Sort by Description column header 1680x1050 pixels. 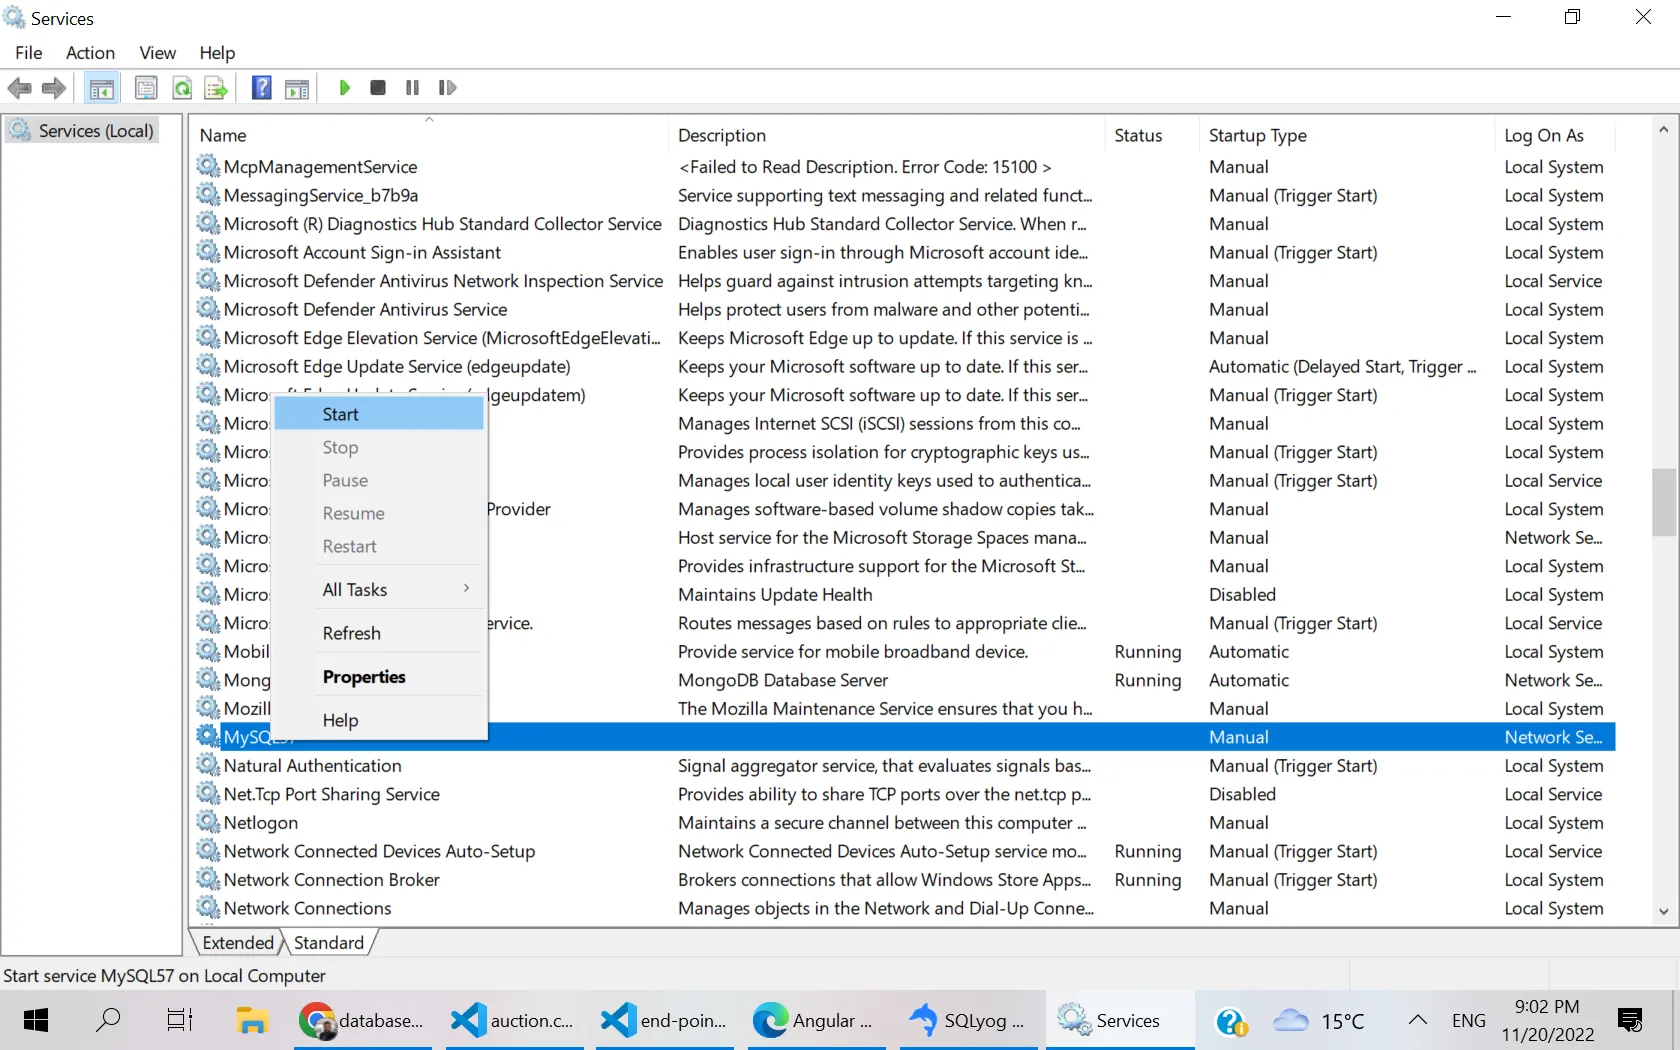886,135
